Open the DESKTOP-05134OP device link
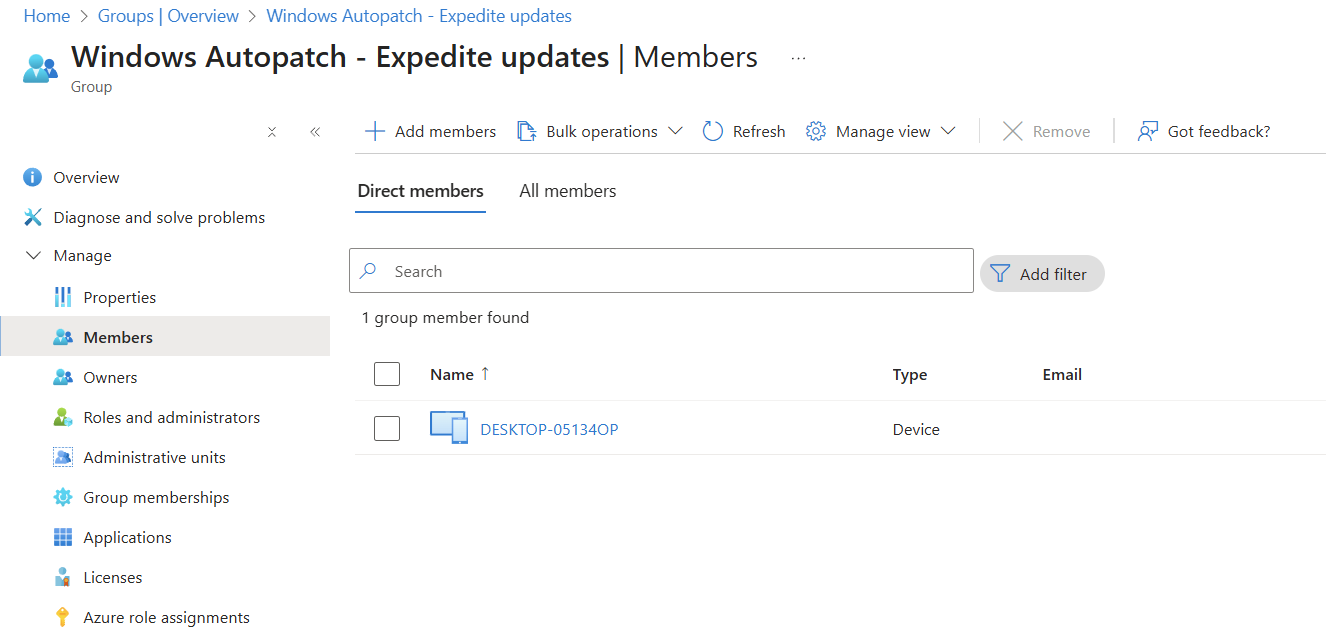Screen dimensions: 1326x631 (x=549, y=429)
